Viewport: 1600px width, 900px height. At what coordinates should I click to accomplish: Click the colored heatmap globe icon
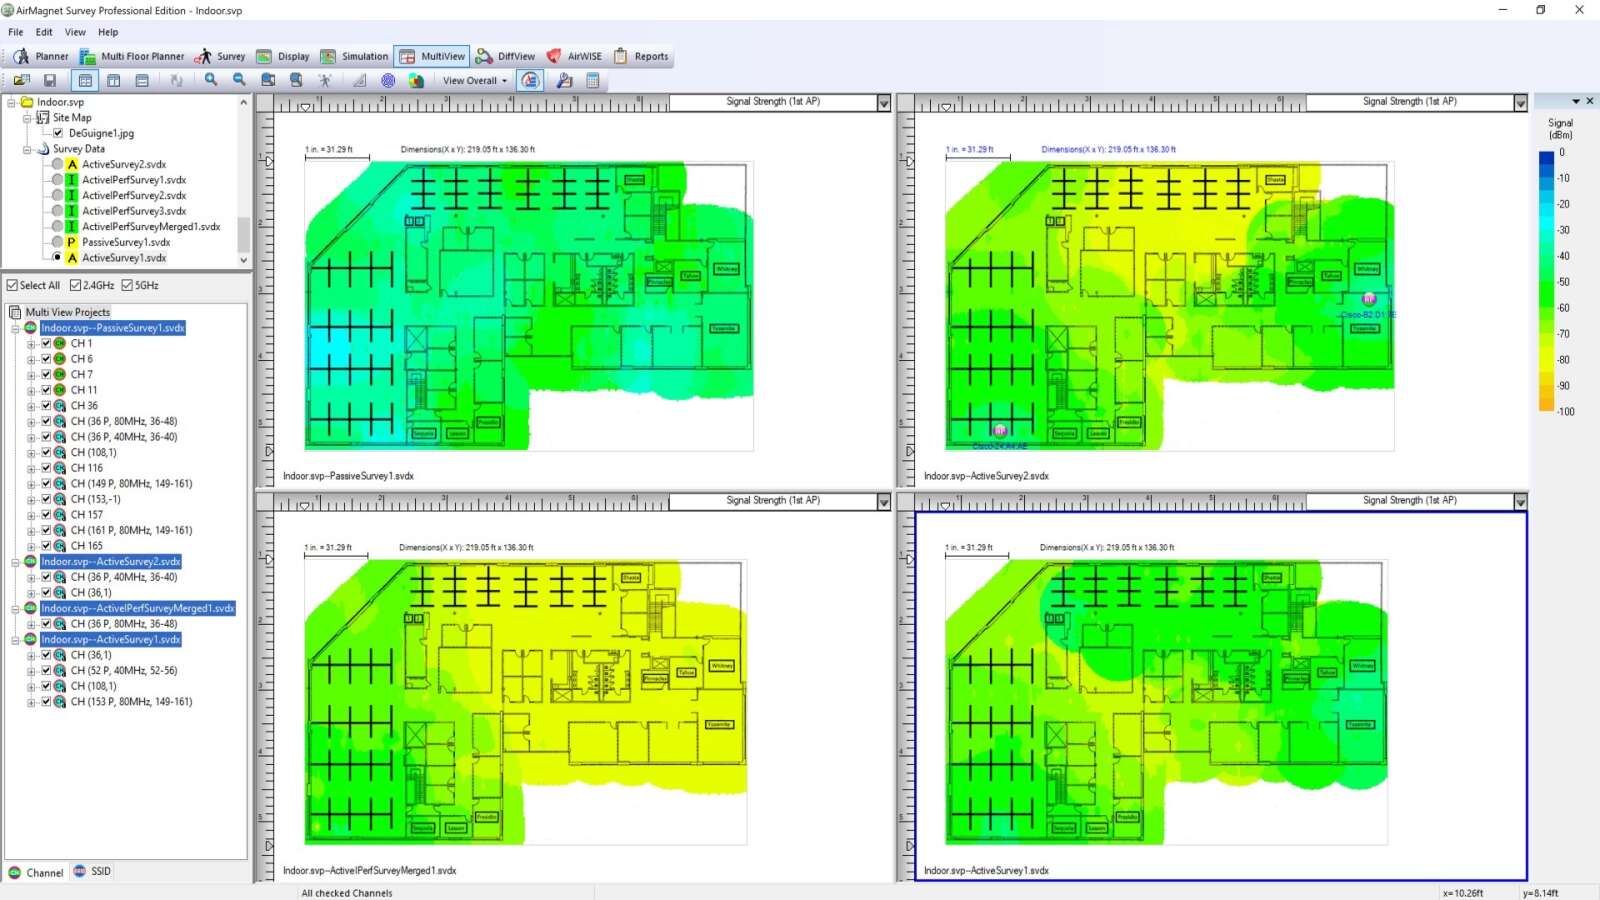click(416, 80)
